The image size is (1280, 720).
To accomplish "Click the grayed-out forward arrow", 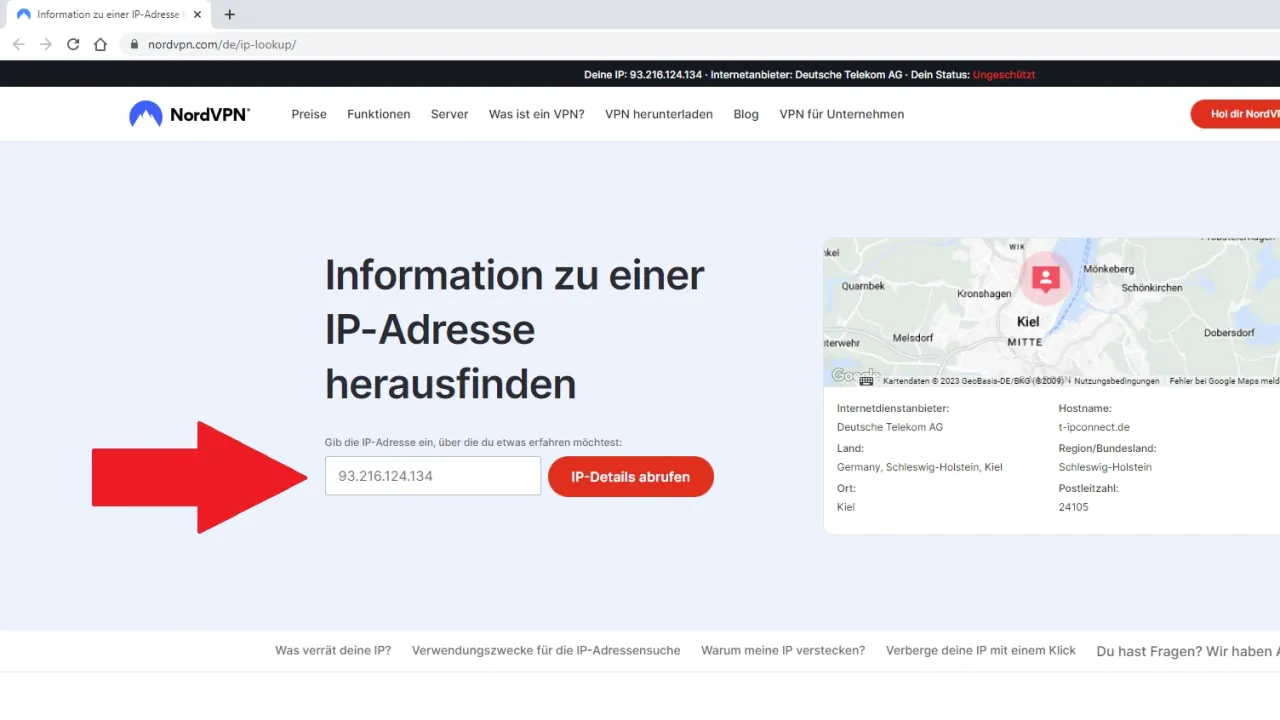I will [45, 44].
